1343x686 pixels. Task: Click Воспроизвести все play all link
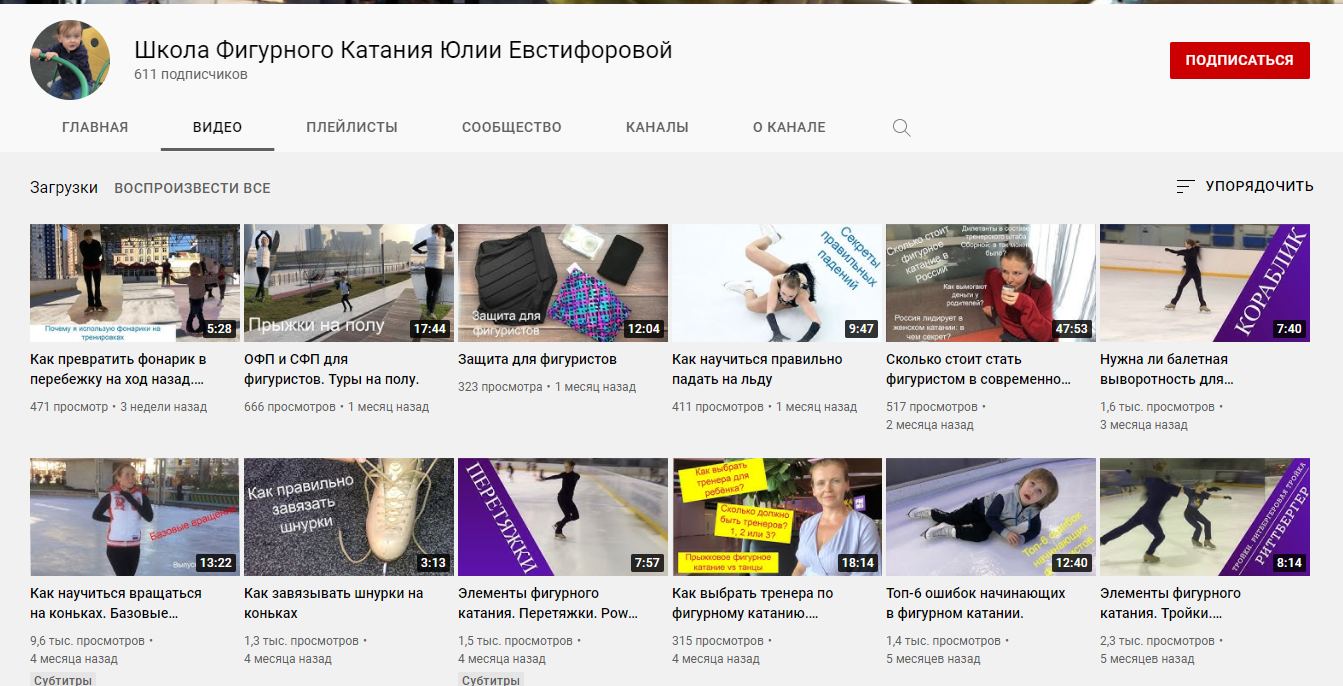point(192,188)
